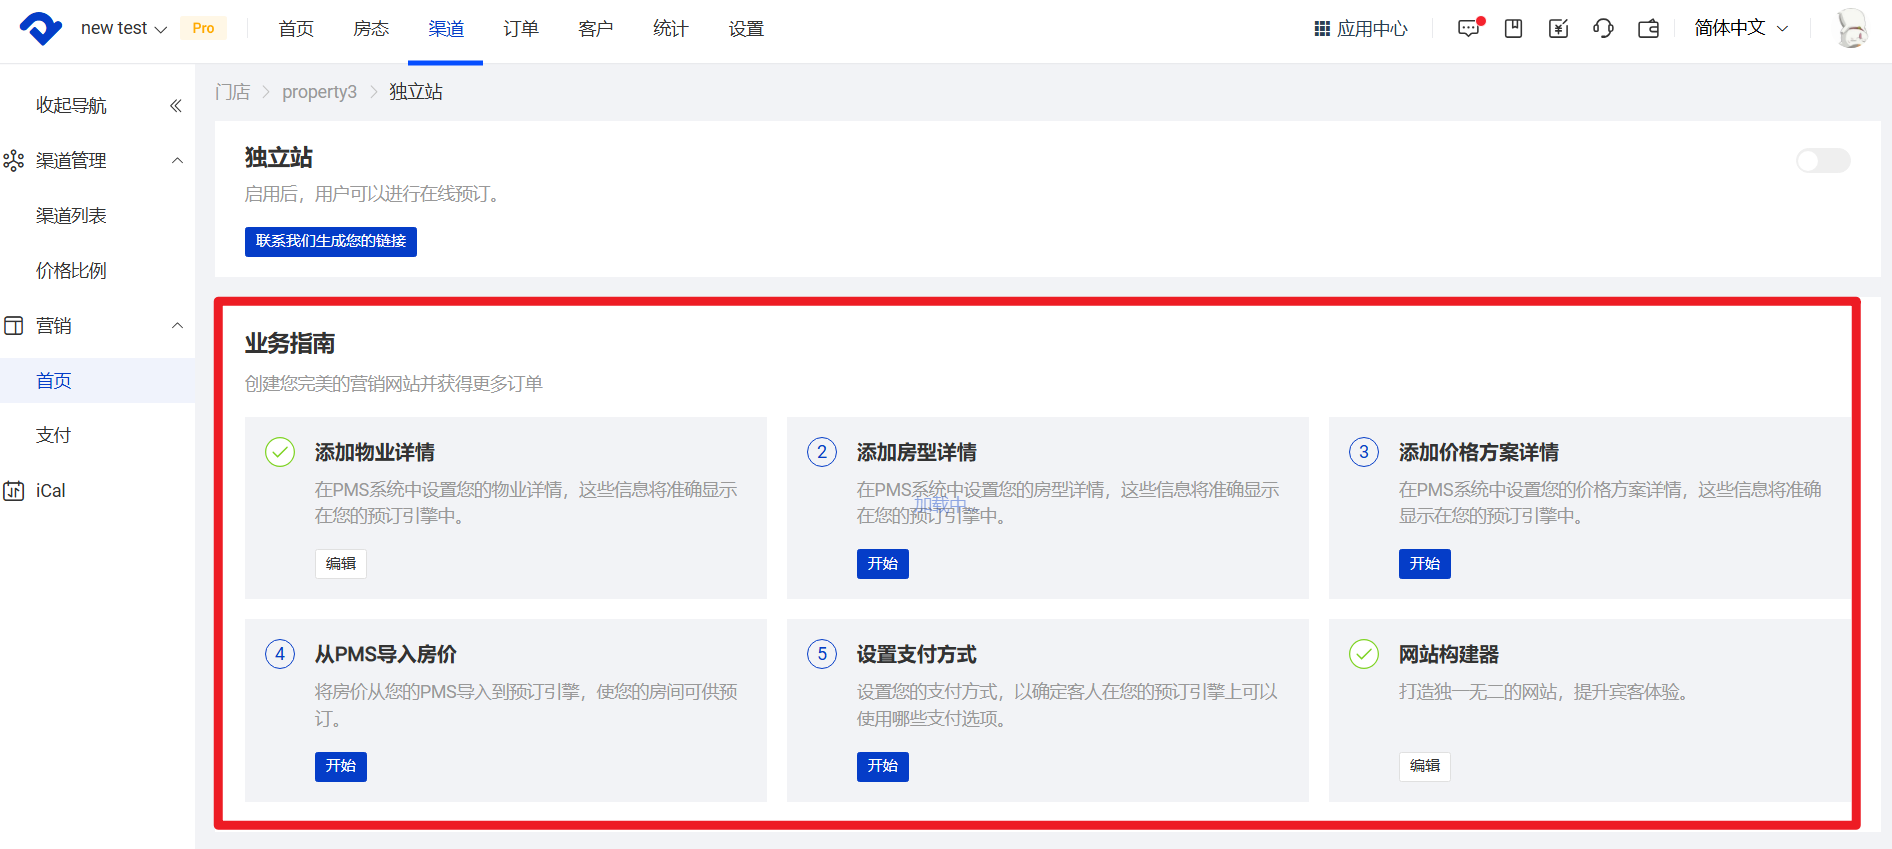Click the bookmark guide icon in the header

click(1514, 28)
